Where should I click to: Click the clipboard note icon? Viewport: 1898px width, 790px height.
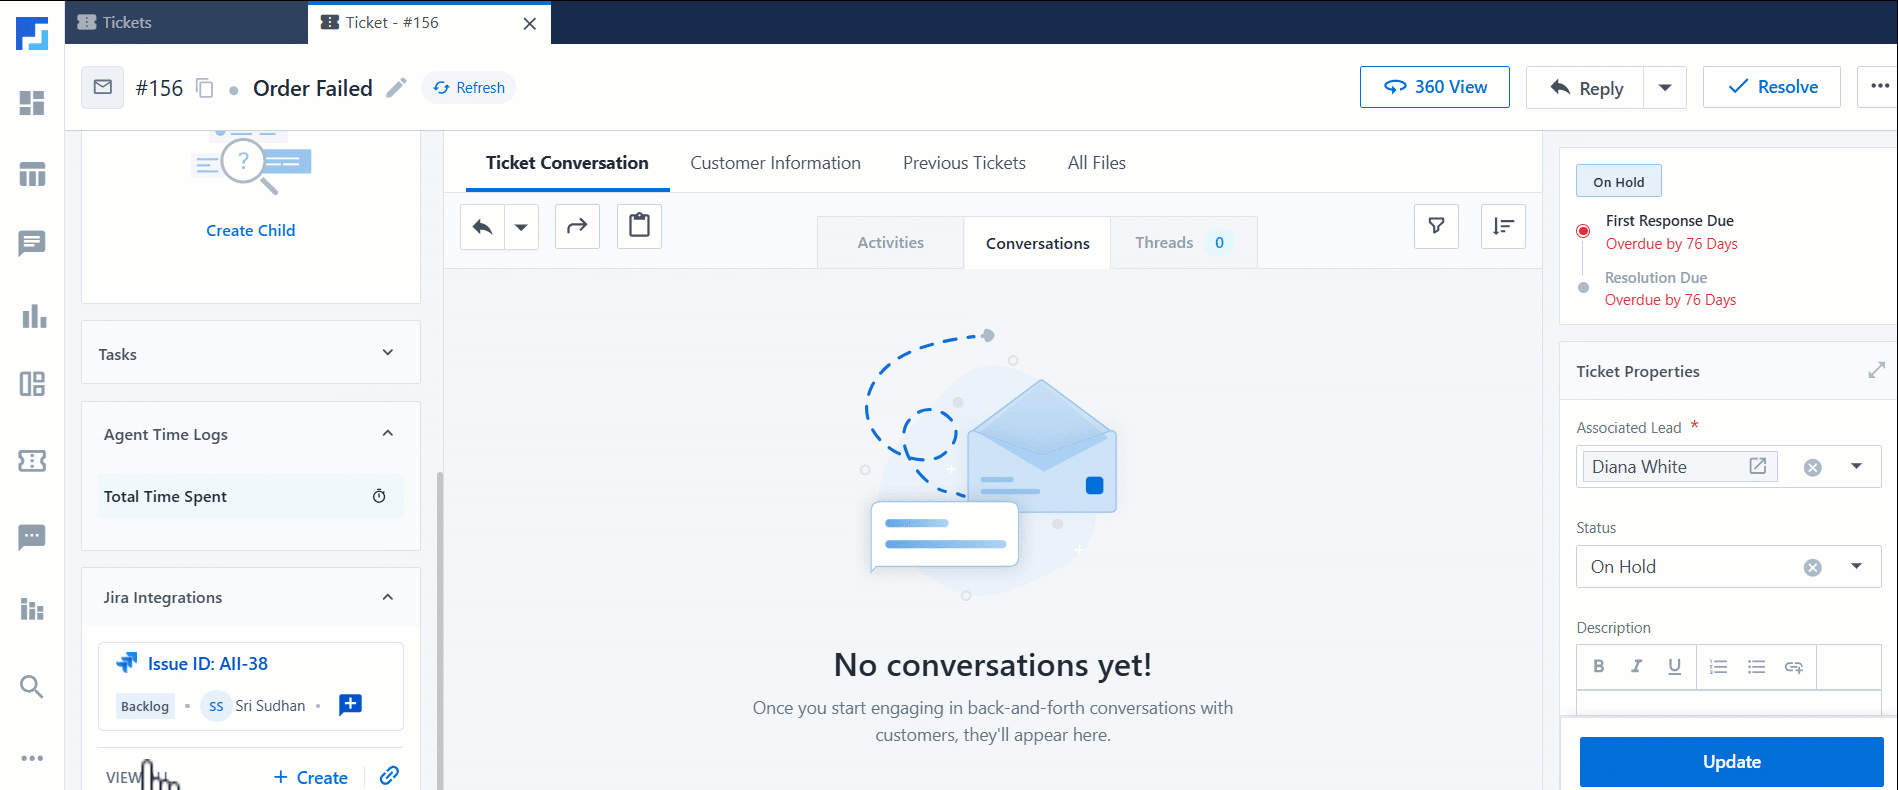(x=639, y=227)
